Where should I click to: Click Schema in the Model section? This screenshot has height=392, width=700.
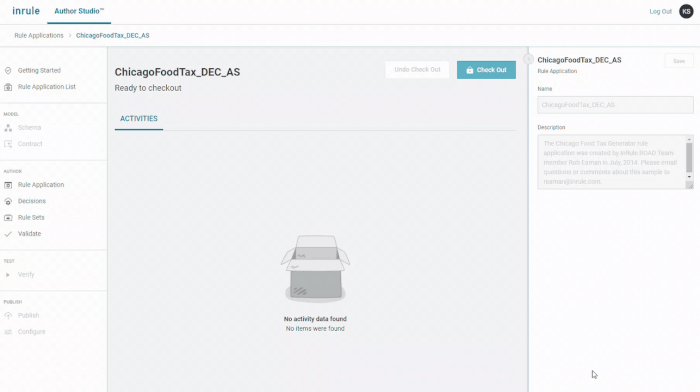point(29,128)
